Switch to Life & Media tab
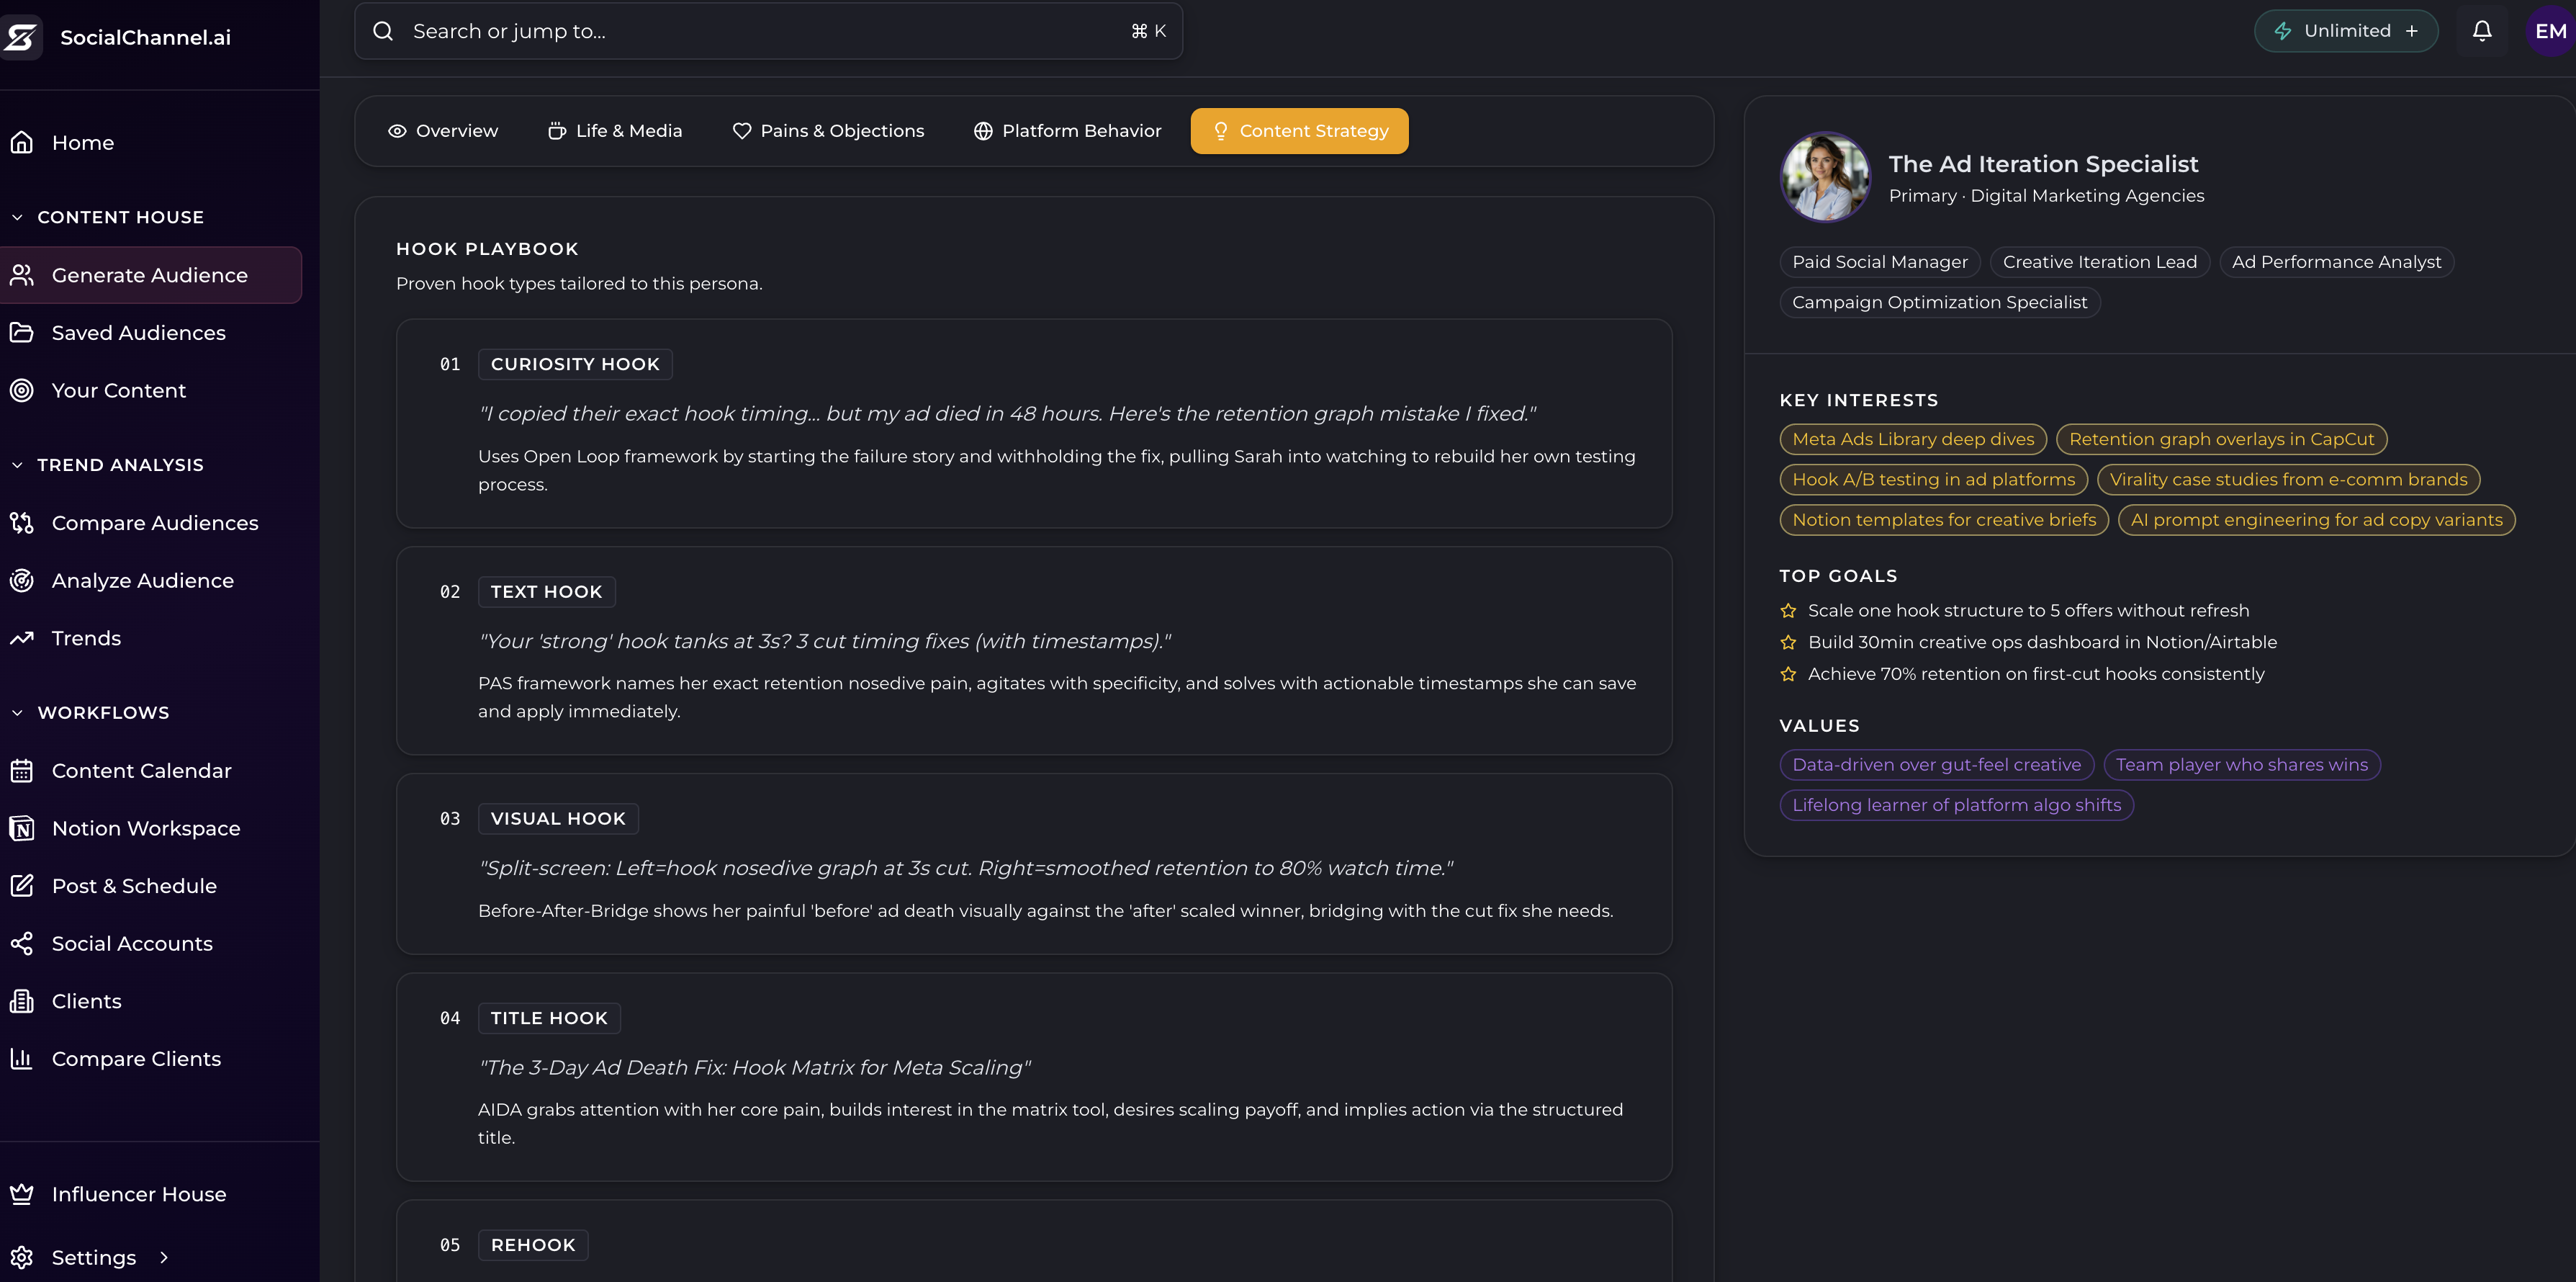 pyautogui.click(x=615, y=131)
